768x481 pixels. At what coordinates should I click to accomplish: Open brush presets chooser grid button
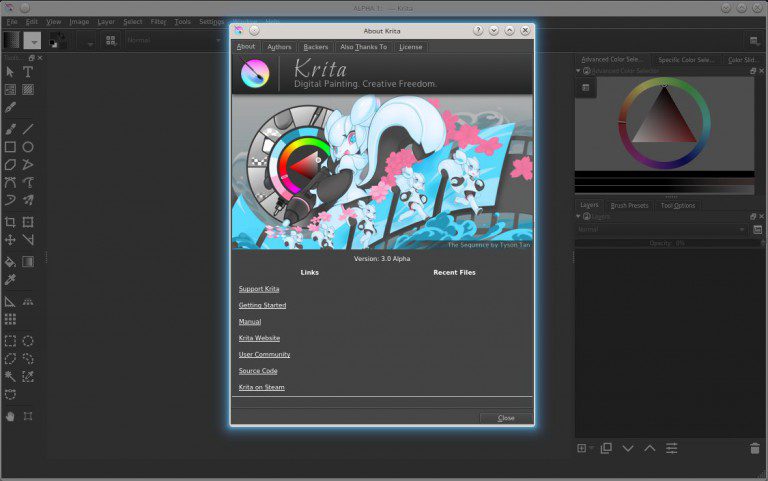[x=111, y=41]
